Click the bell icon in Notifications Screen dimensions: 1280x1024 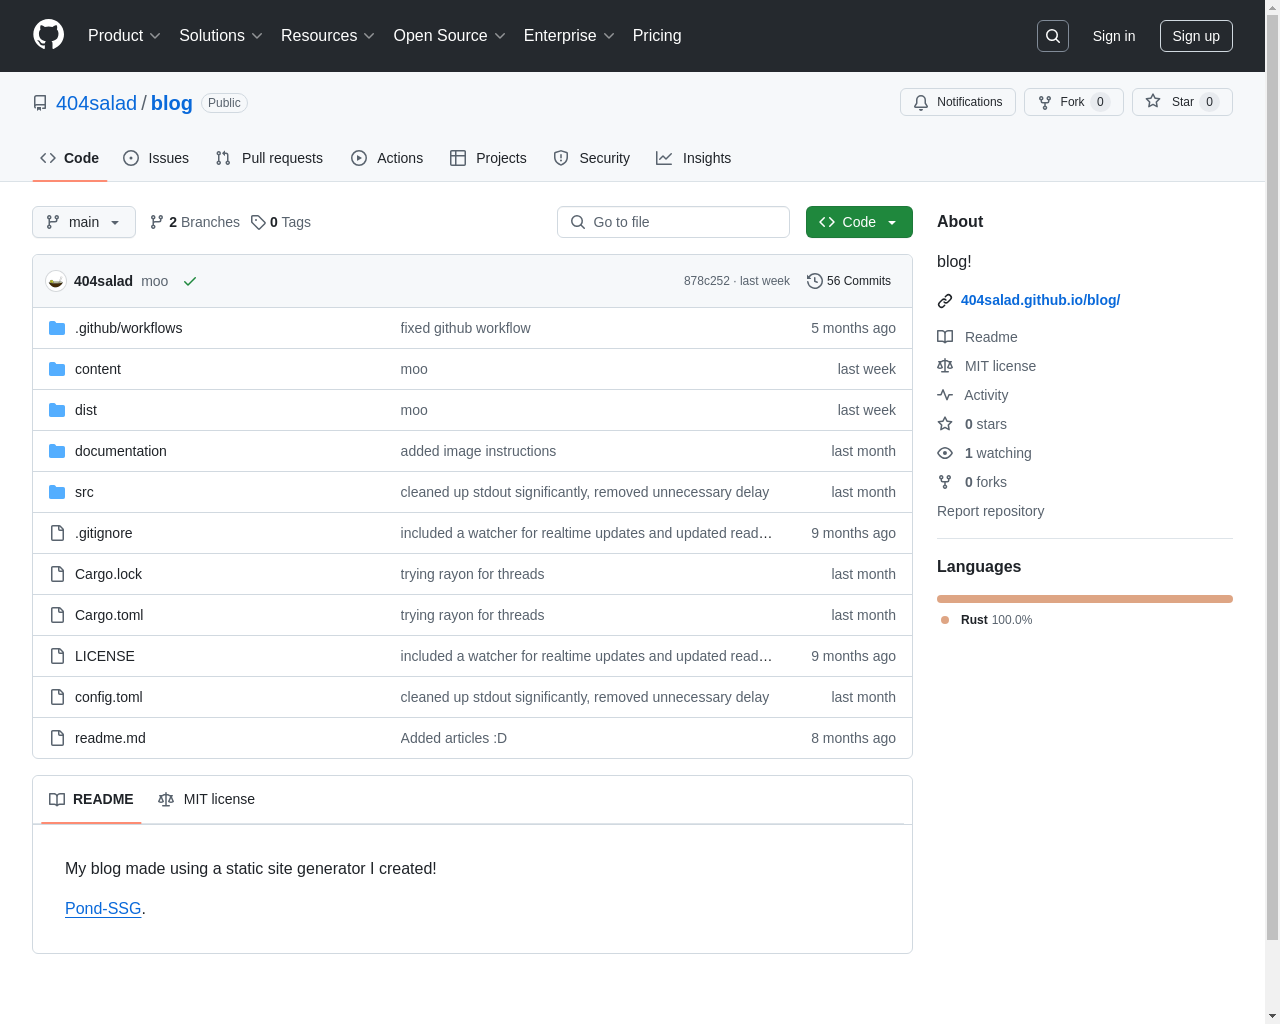tap(921, 102)
